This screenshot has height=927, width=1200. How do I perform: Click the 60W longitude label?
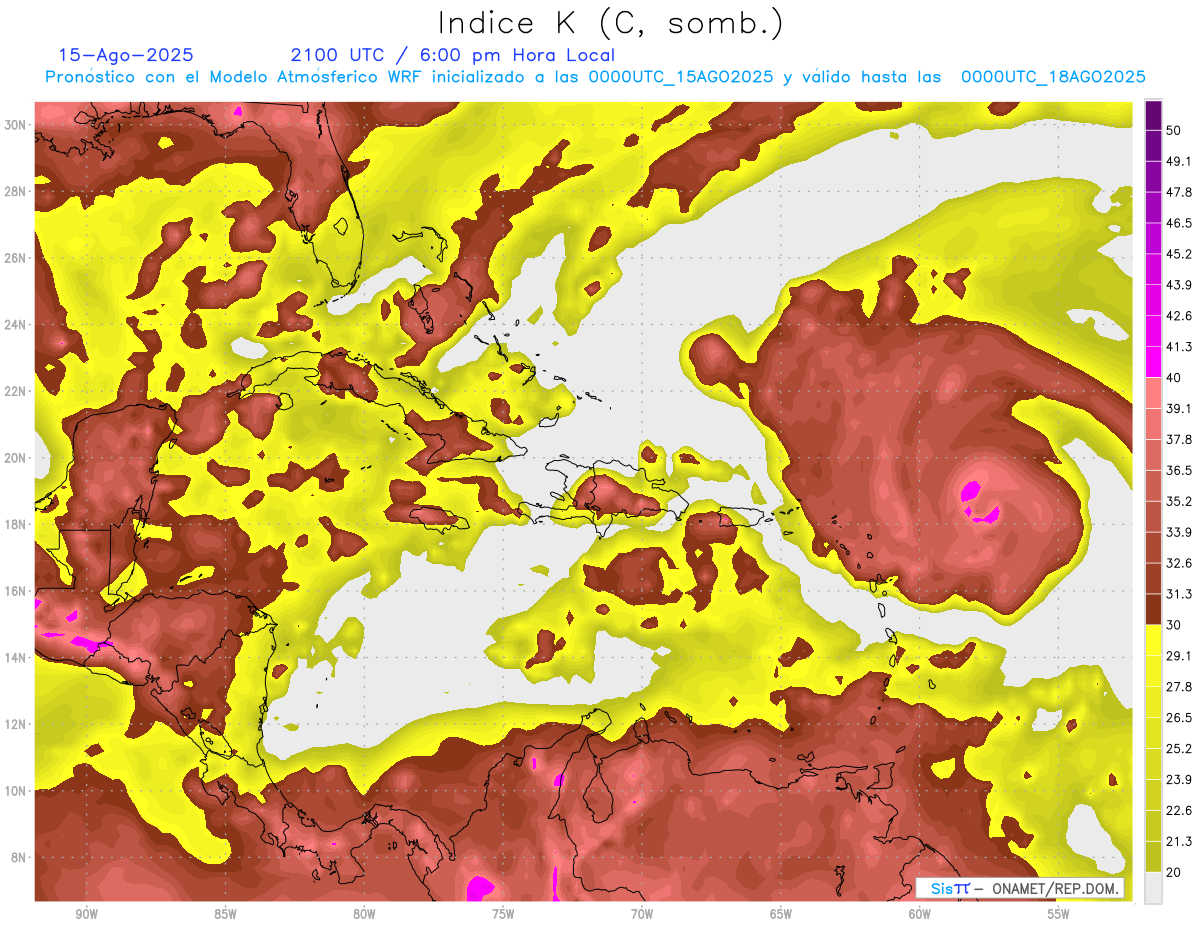[x=920, y=913]
